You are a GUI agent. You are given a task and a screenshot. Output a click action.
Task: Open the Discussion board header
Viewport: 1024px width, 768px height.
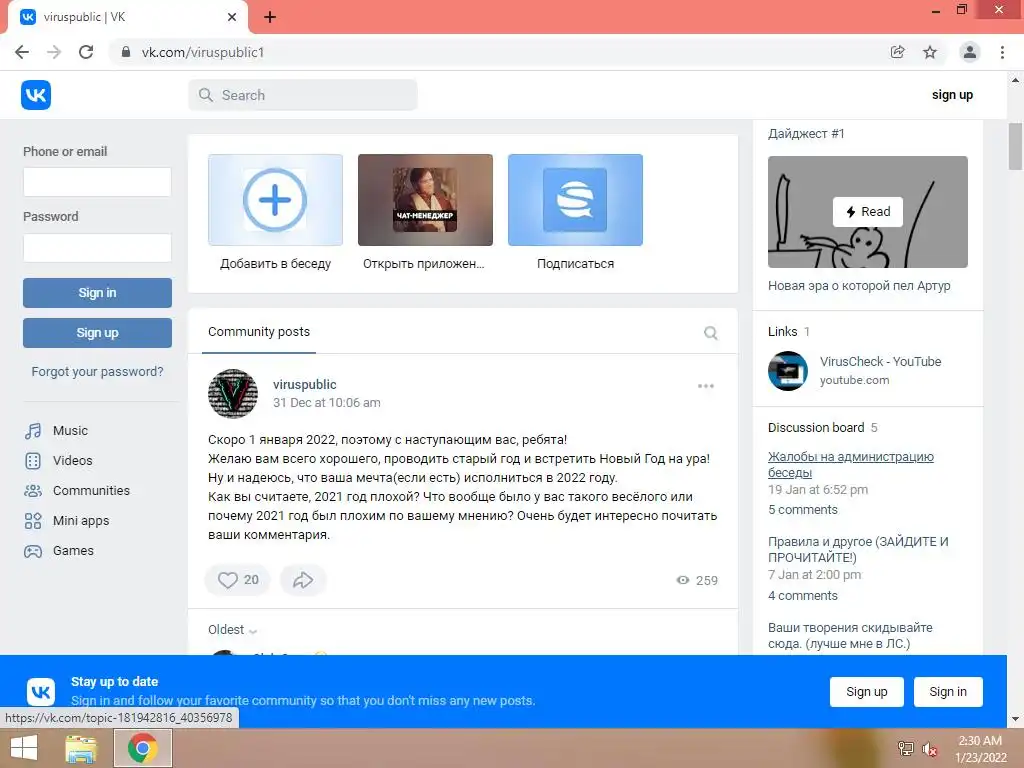pos(822,428)
